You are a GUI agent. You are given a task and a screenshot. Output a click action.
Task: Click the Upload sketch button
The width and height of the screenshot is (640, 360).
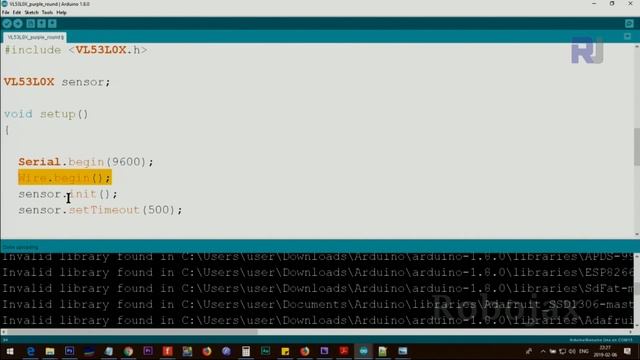(18, 24)
